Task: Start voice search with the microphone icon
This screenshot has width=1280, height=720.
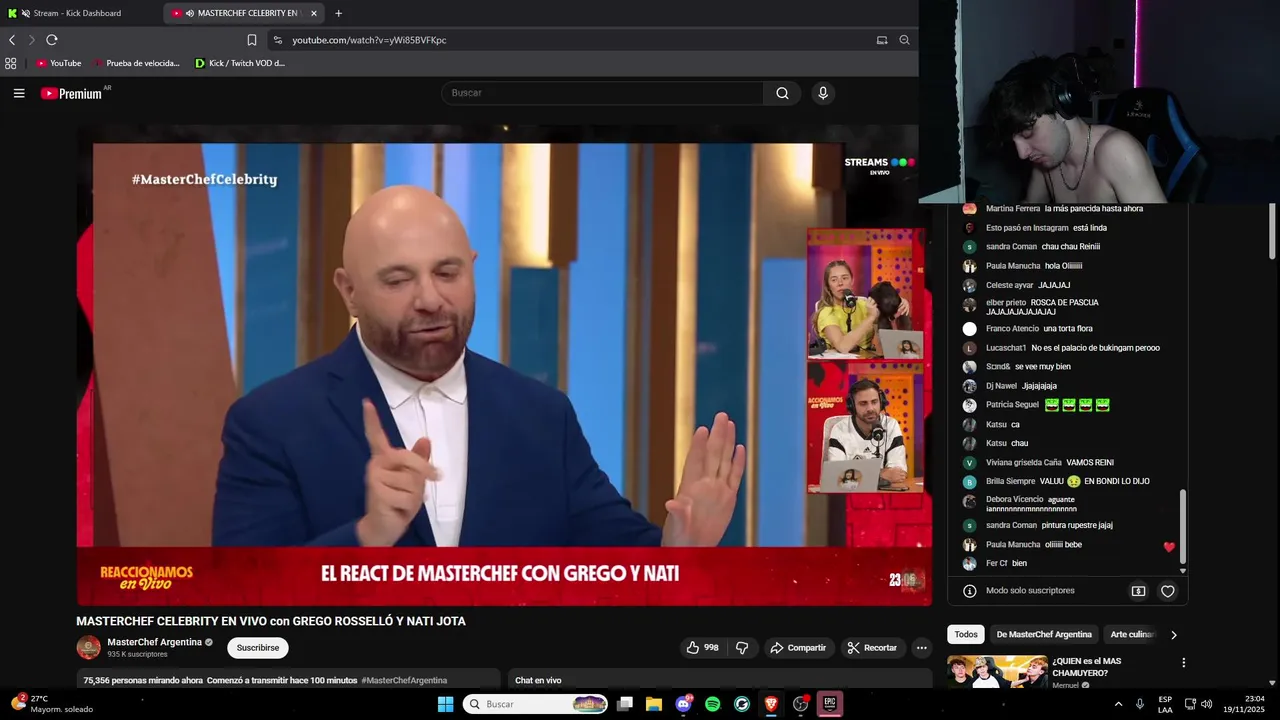Action: point(823,93)
